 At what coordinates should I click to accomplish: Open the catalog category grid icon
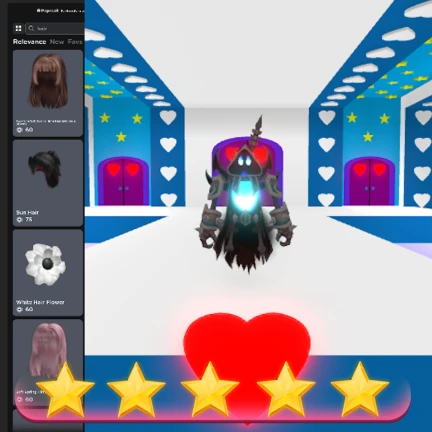[x=18, y=28]
